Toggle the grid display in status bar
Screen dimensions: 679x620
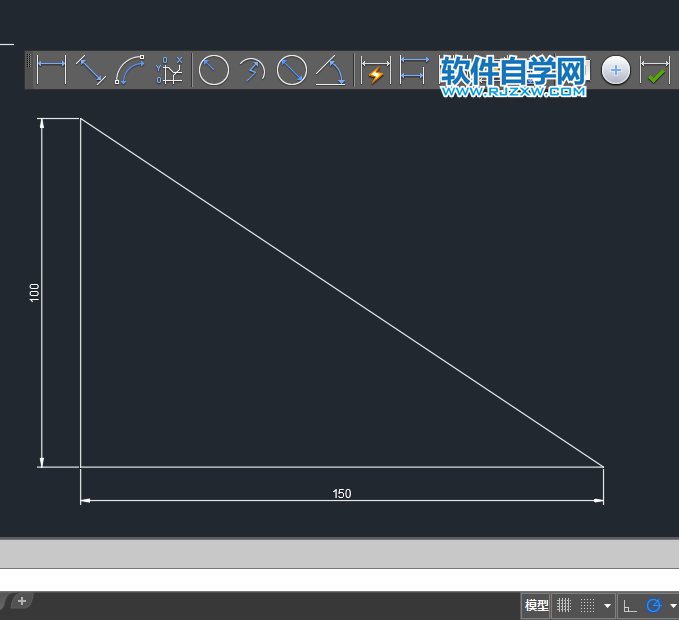[x=563, y=605]
